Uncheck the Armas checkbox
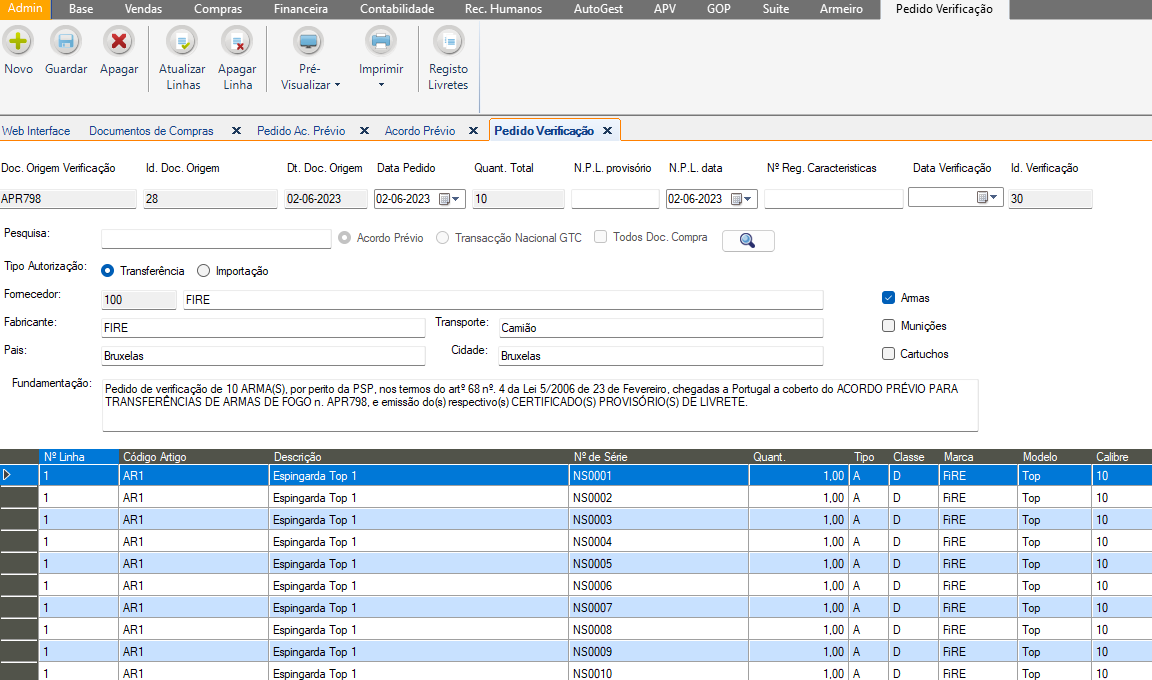 (888, 298)
